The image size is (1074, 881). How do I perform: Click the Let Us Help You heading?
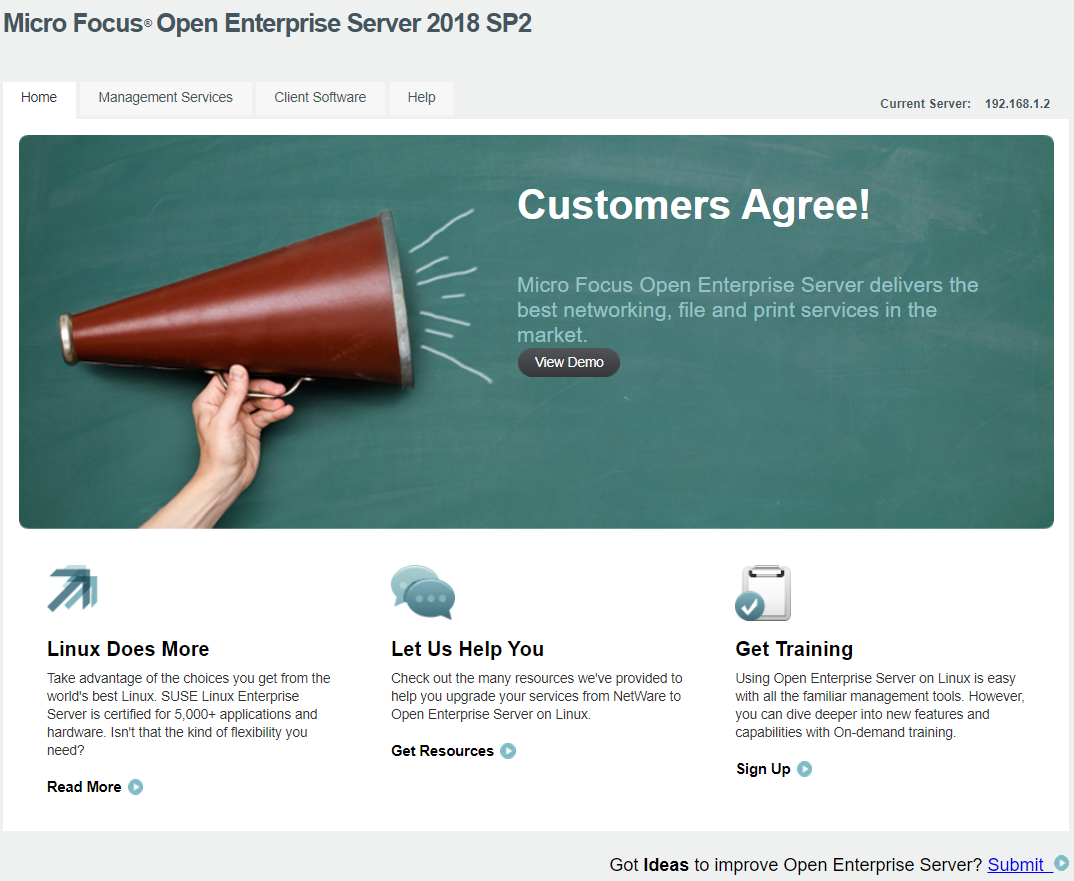[468, 649]
